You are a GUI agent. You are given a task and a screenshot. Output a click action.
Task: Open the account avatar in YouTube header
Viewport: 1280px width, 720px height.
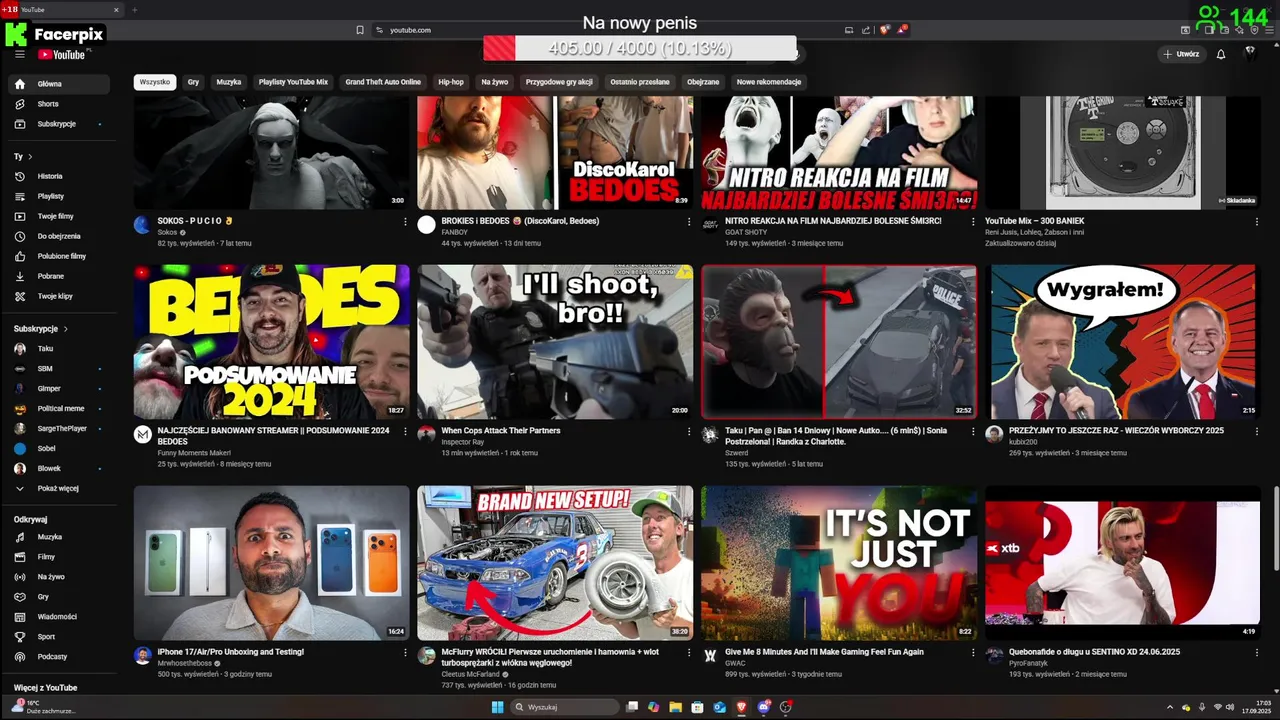[1249, 54]
